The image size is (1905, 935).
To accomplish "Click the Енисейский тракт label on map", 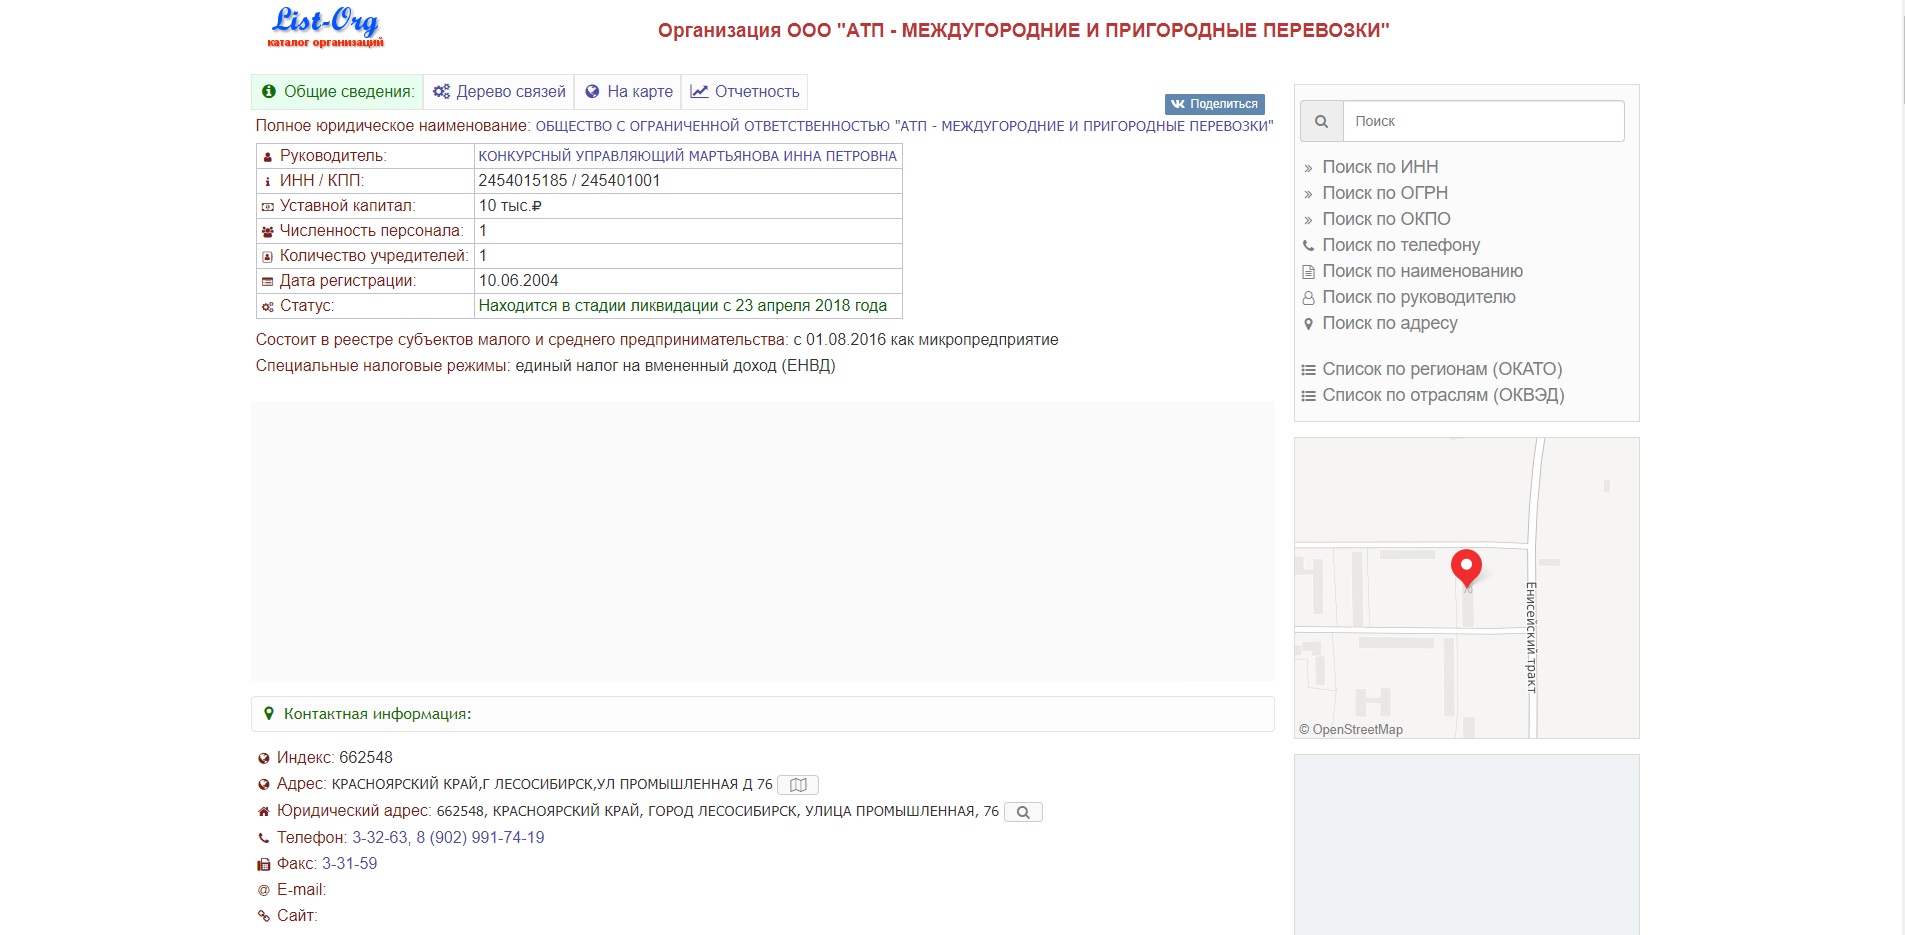I will click(x=1530, y=637).
